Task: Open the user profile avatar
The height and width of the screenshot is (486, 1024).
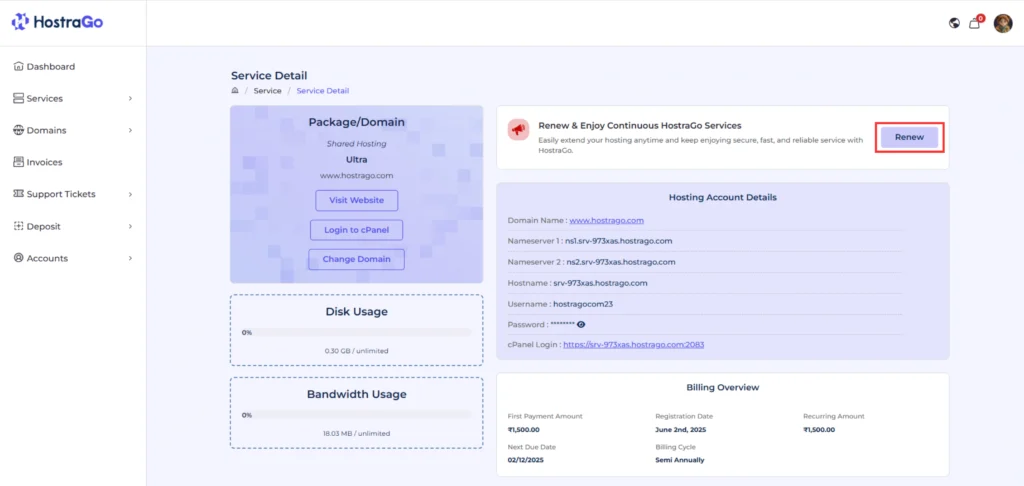Action: pyautogui.click(x=1002, y=24)
